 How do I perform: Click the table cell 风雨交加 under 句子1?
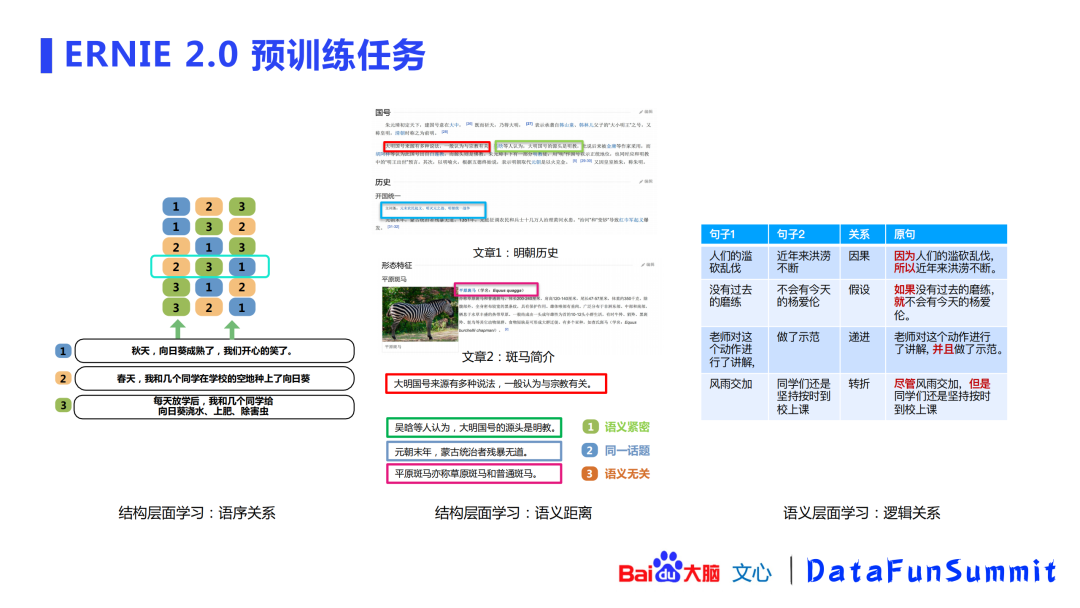pyautogui.click(x=734, y=397)
